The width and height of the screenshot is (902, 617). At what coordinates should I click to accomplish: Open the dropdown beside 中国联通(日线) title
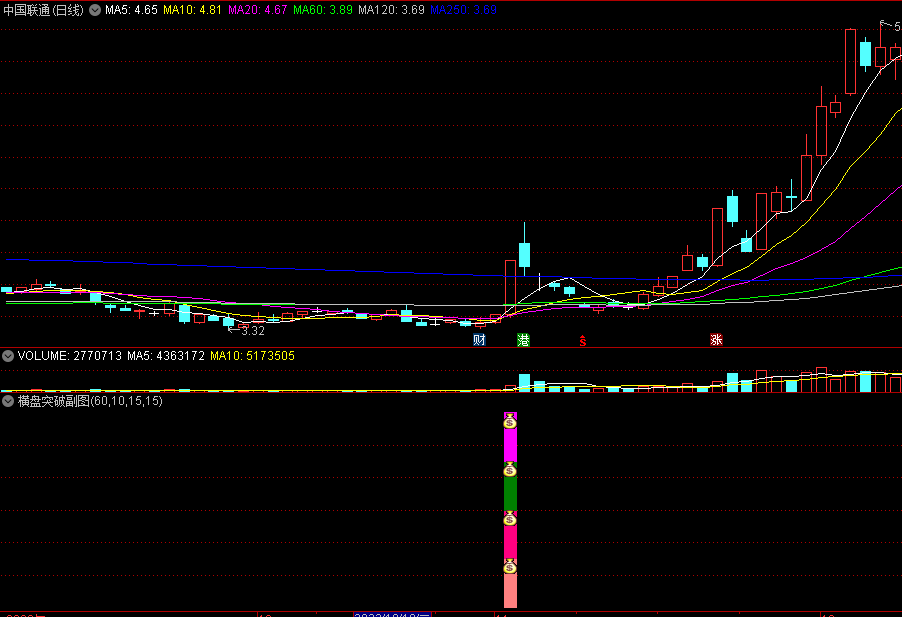95,10
